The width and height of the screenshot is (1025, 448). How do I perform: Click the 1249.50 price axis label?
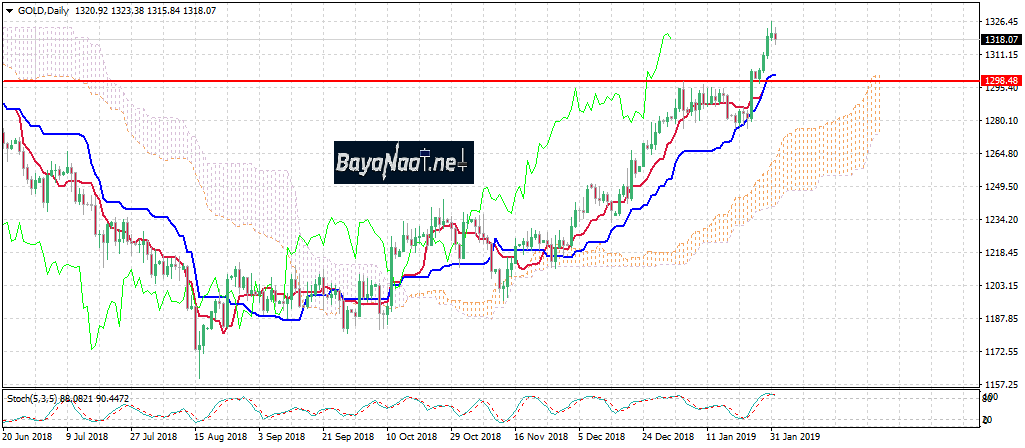point(1000,187)
